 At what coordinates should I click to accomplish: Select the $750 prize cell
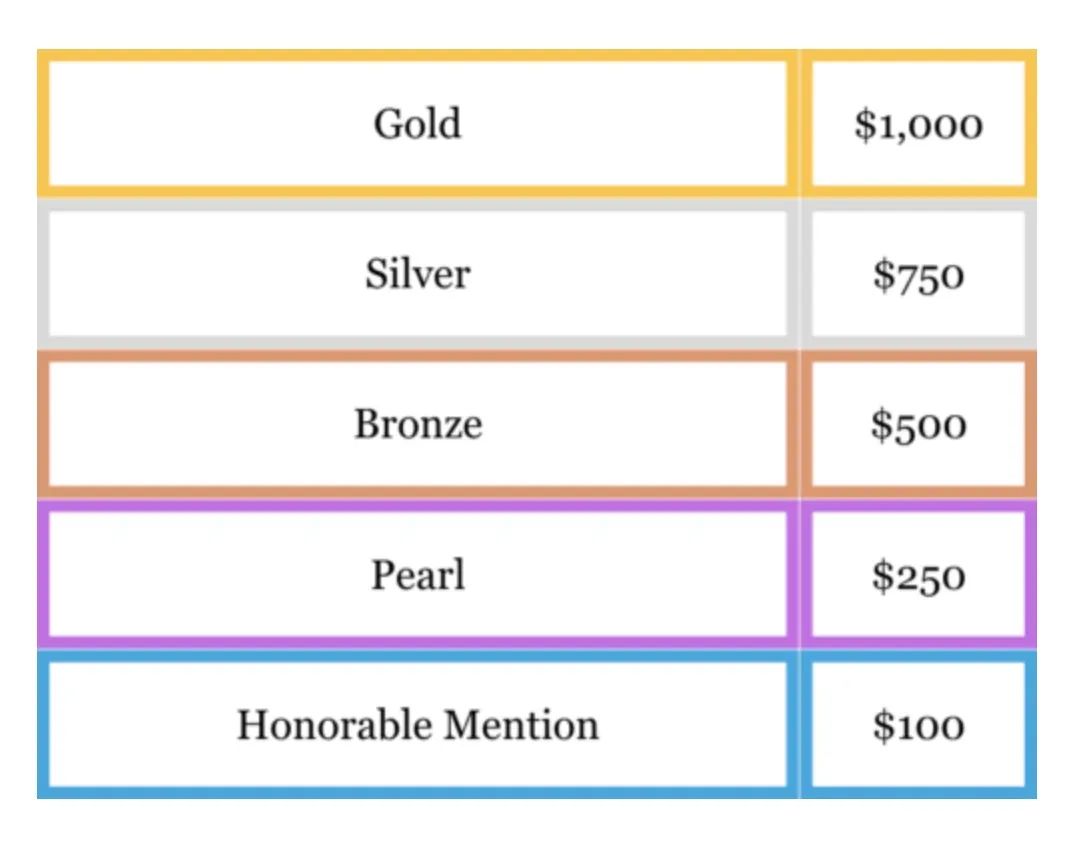click(x=918, y=274)
